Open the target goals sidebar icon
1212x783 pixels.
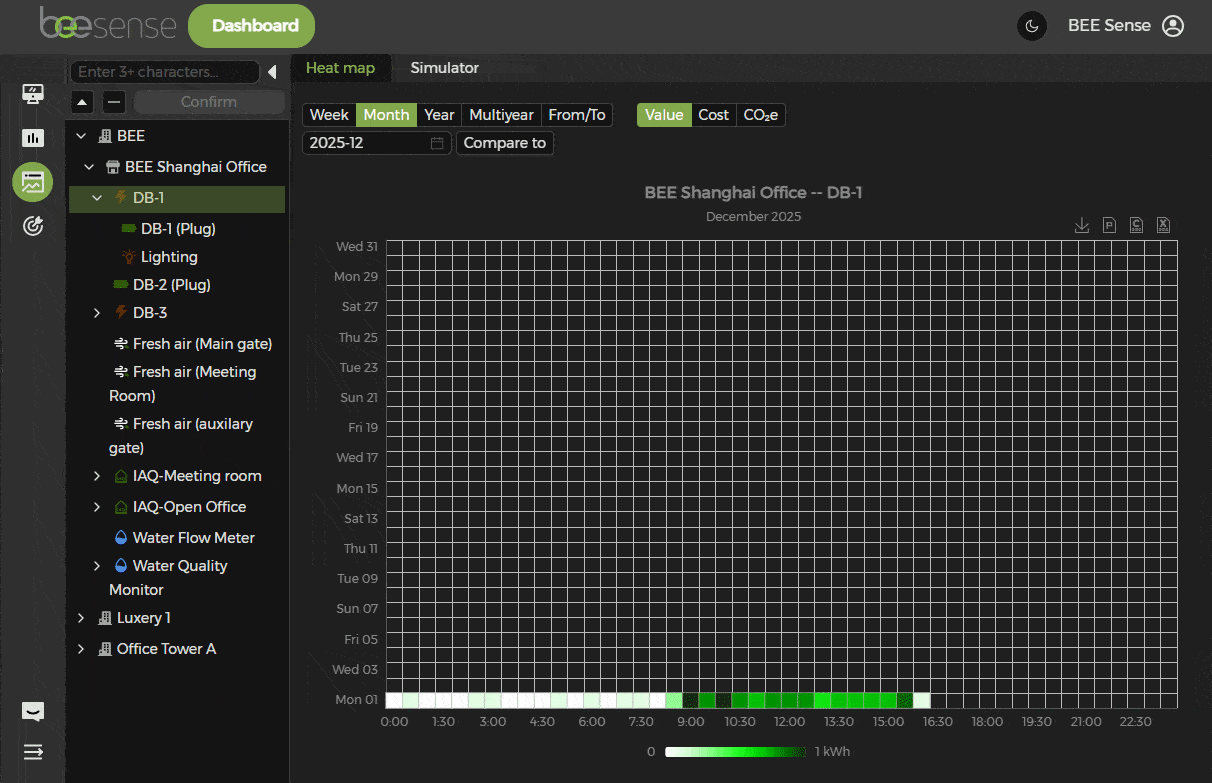click(33, 226)
